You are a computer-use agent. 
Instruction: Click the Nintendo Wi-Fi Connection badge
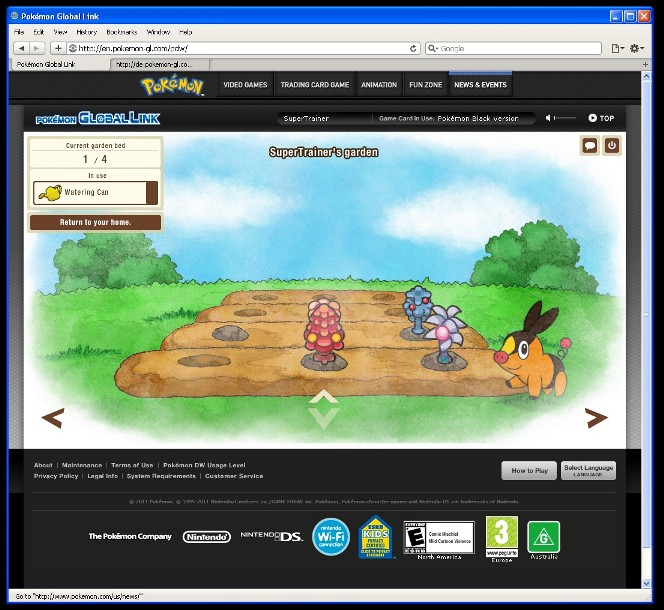point(330,537)
